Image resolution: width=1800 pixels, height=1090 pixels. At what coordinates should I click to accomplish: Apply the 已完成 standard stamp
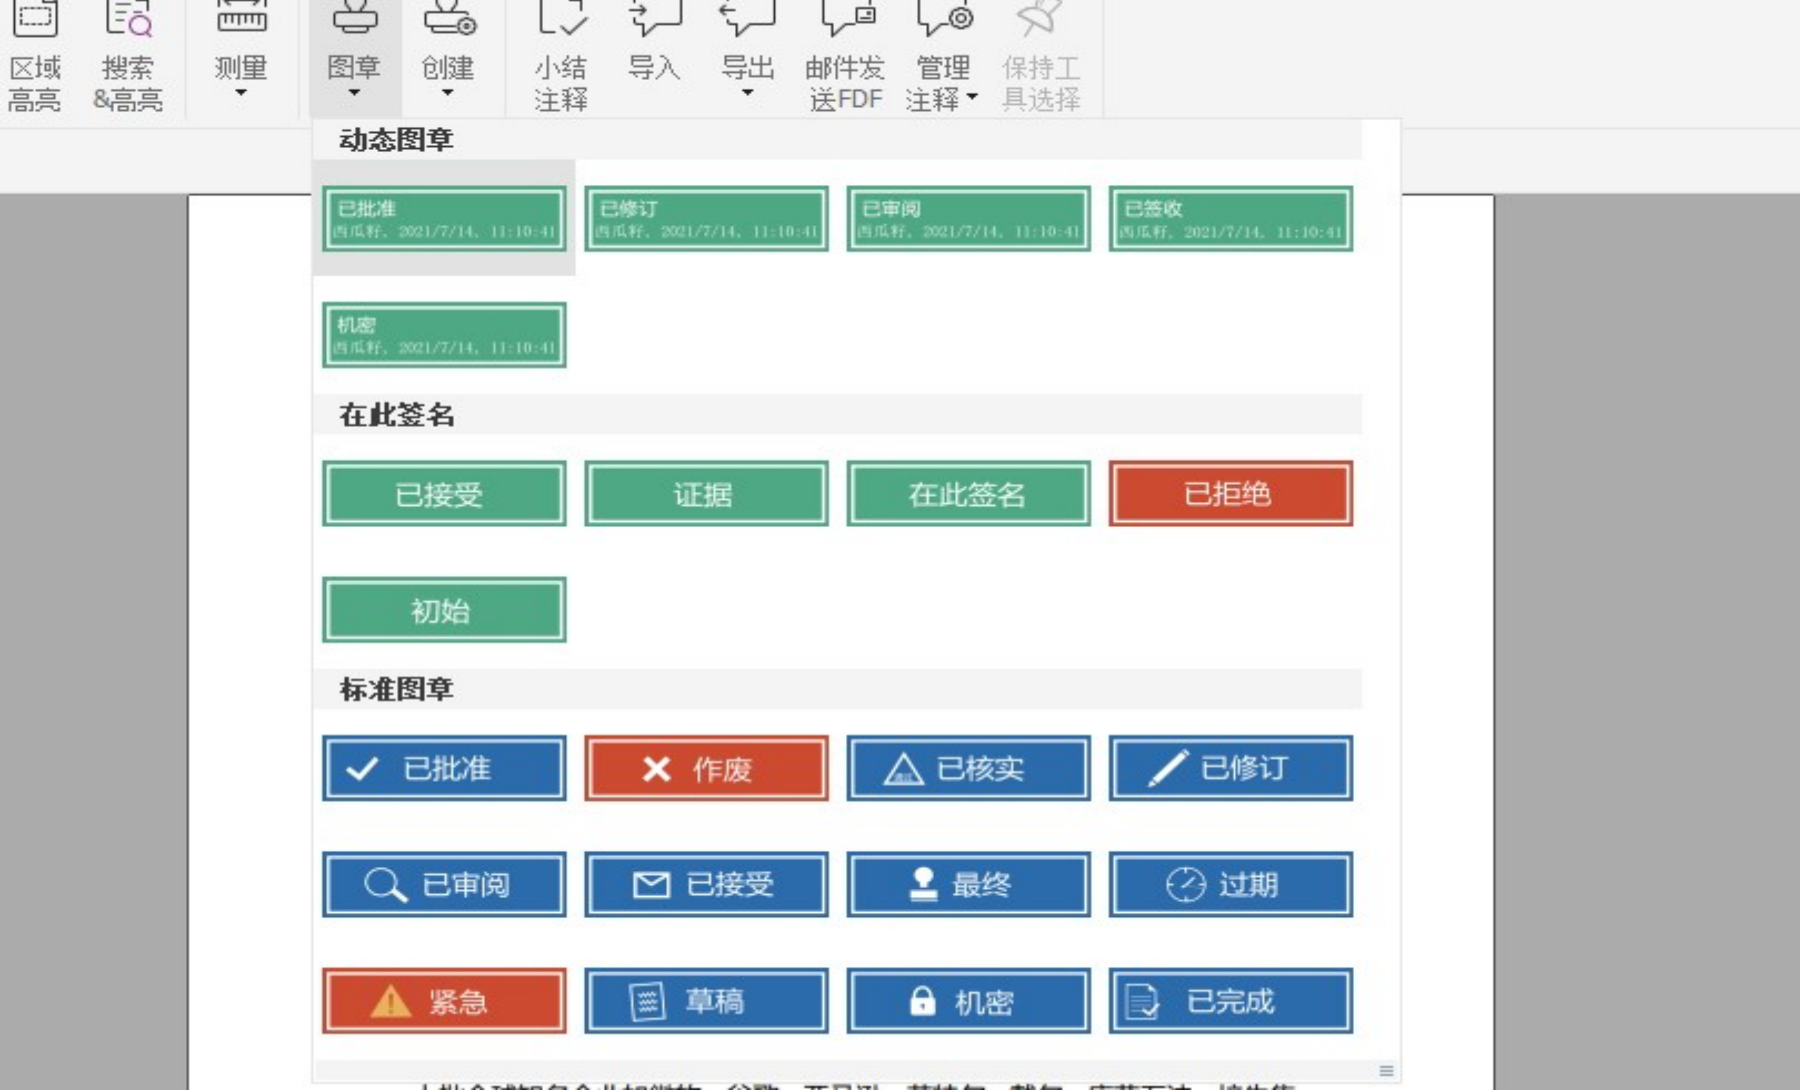tap(1230, 1001)
